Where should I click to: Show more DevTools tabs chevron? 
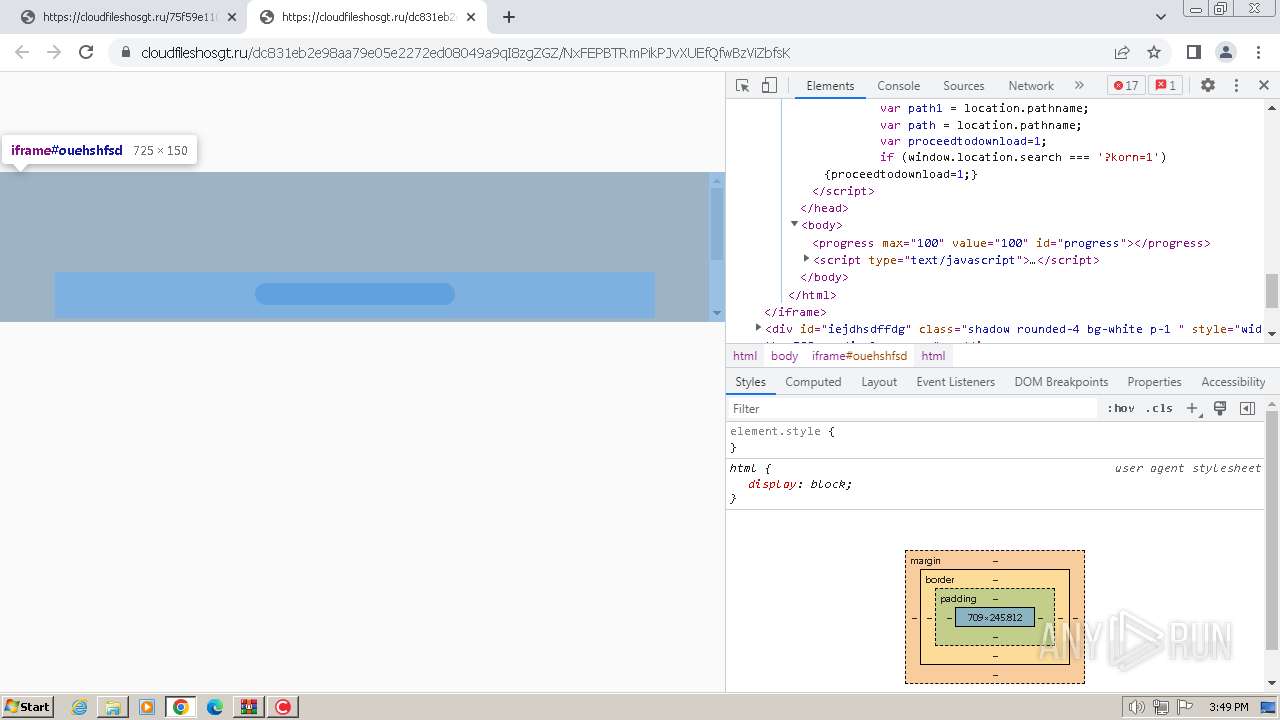point(1079,85)
